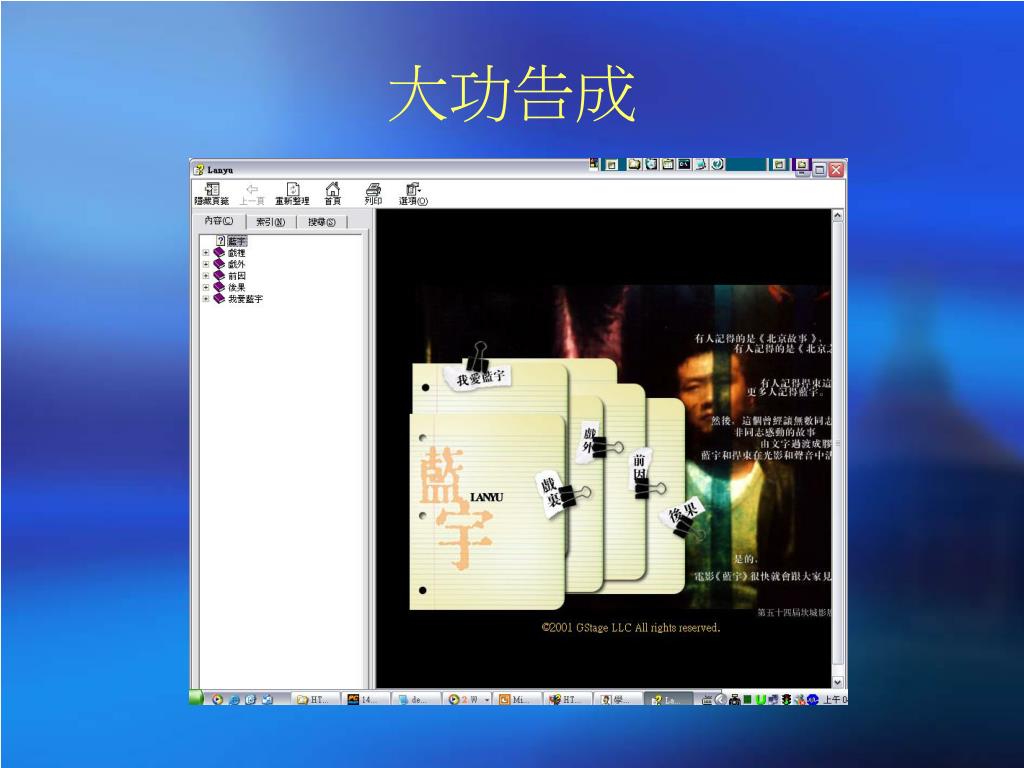Open the 戲外 clipped tab on the notepad

[589, 441]
